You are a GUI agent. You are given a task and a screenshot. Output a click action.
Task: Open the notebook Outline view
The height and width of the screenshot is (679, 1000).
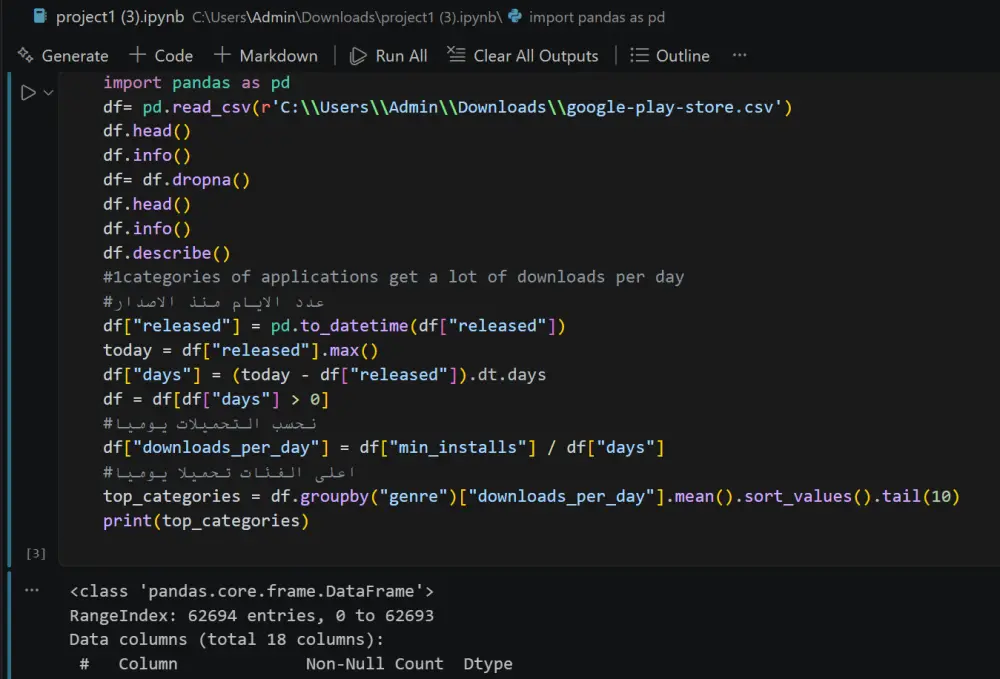pos(670,56)
